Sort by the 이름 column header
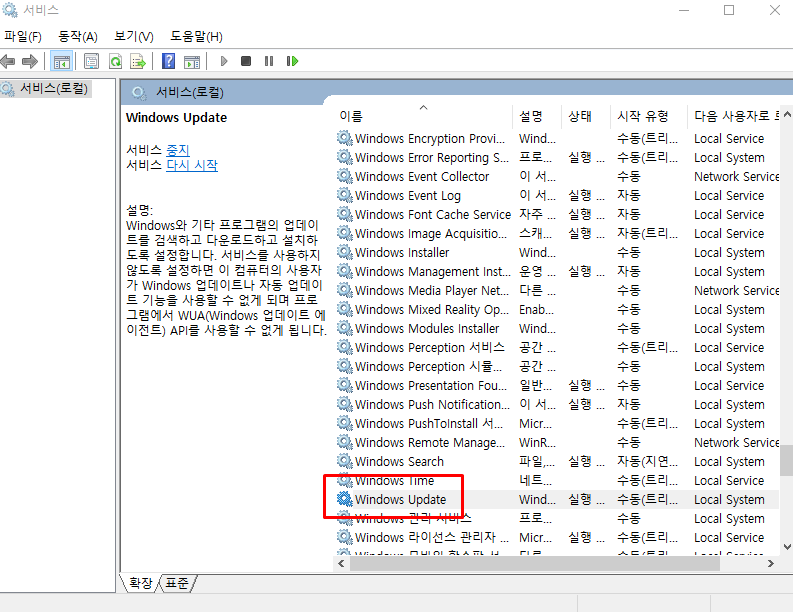 pyautogui.click(x=423, y=116)
